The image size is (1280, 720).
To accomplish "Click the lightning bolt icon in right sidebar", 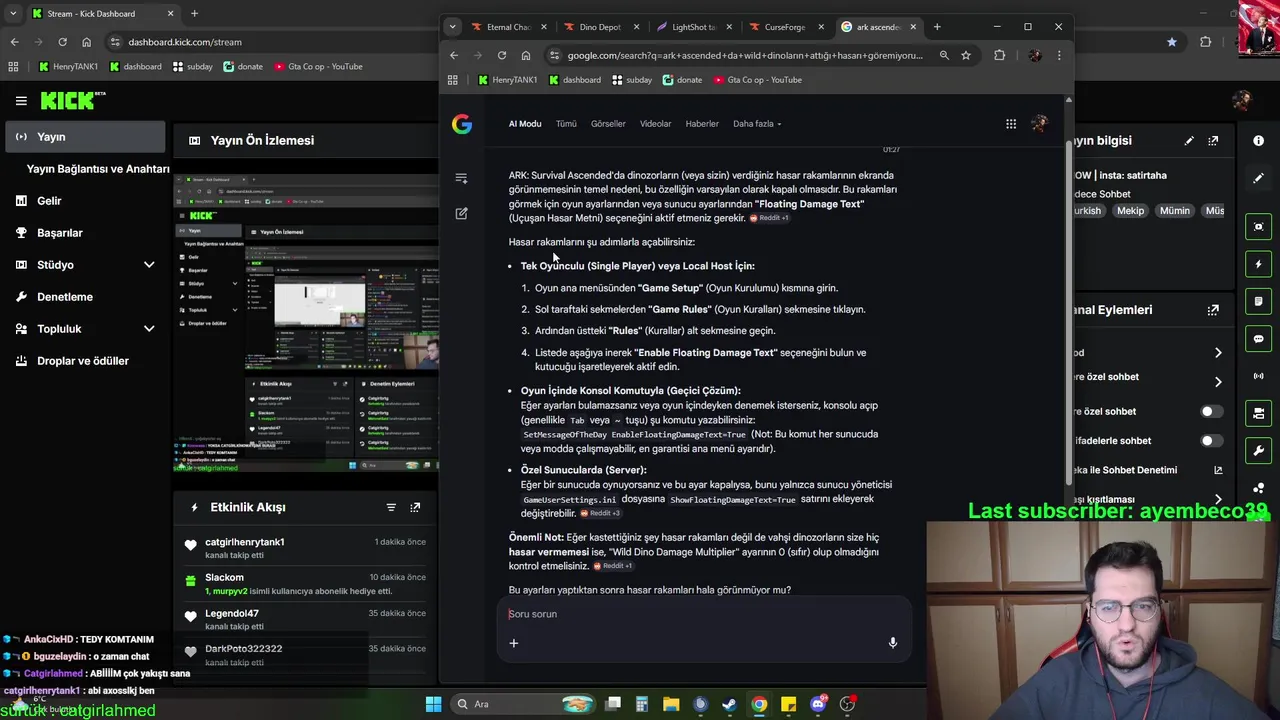I will (x=1258, y=264).
